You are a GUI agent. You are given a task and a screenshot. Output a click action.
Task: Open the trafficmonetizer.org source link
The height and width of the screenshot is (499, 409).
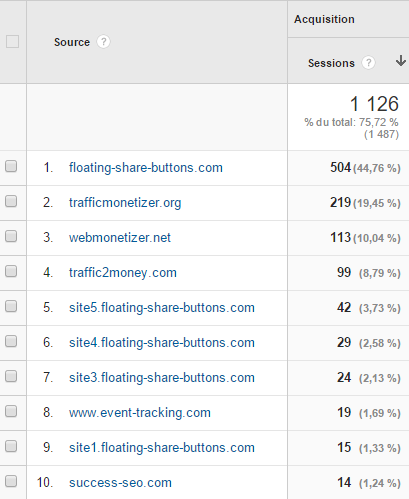pos(125,203)
